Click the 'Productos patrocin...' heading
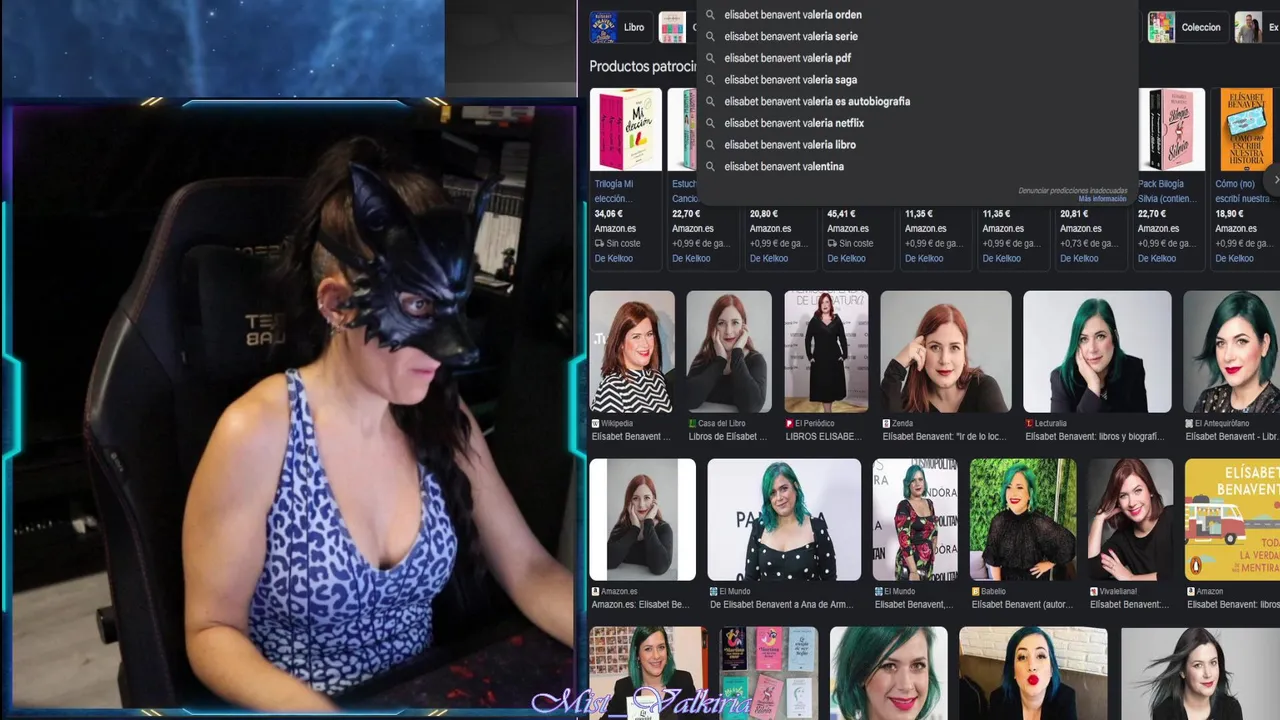Image resolution: width=1280 pixels, height=720 pixels. (642, 67)
